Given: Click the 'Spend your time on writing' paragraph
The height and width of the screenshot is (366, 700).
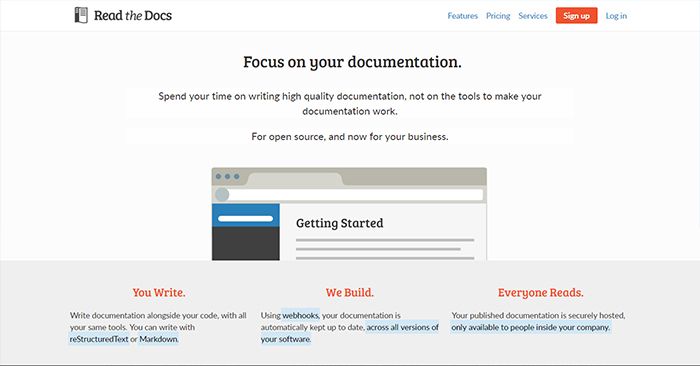Looking at the screenshot, I should click(350, 104).
